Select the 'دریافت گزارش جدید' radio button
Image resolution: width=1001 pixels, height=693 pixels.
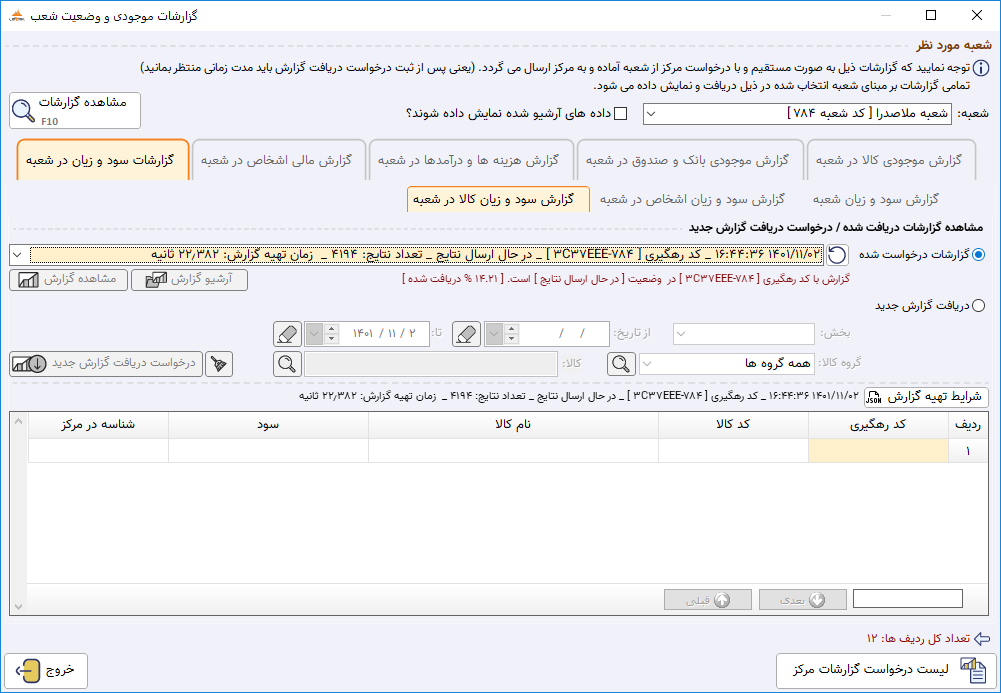coord(978,306)
